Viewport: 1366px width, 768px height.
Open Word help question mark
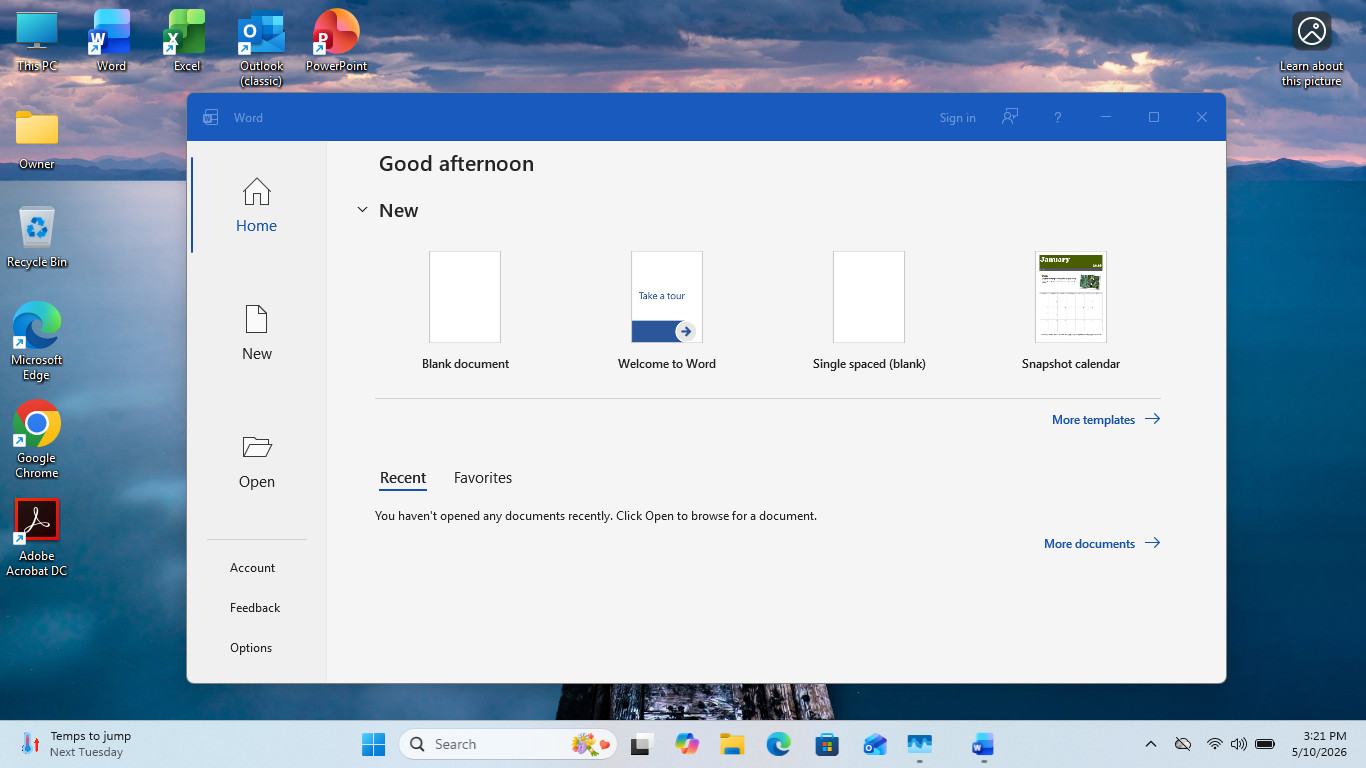click(x=1057, y=117)
